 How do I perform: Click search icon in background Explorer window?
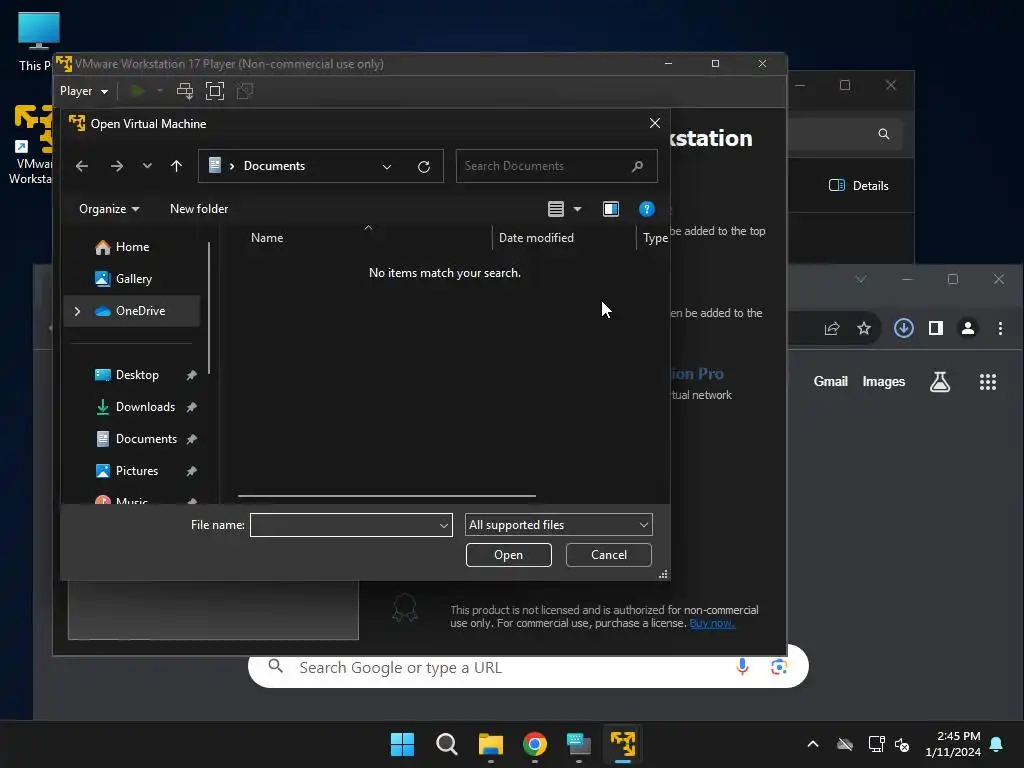point(884,134)
